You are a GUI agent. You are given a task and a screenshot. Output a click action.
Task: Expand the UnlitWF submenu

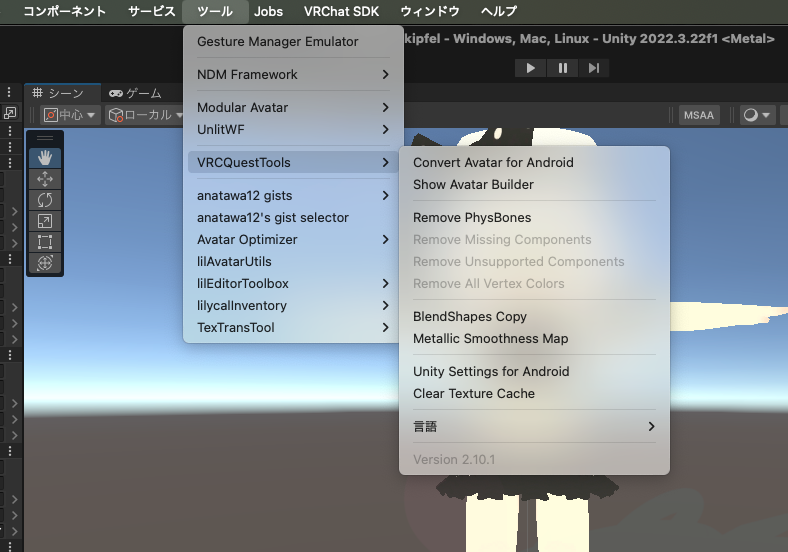click(x=293, y=130)
